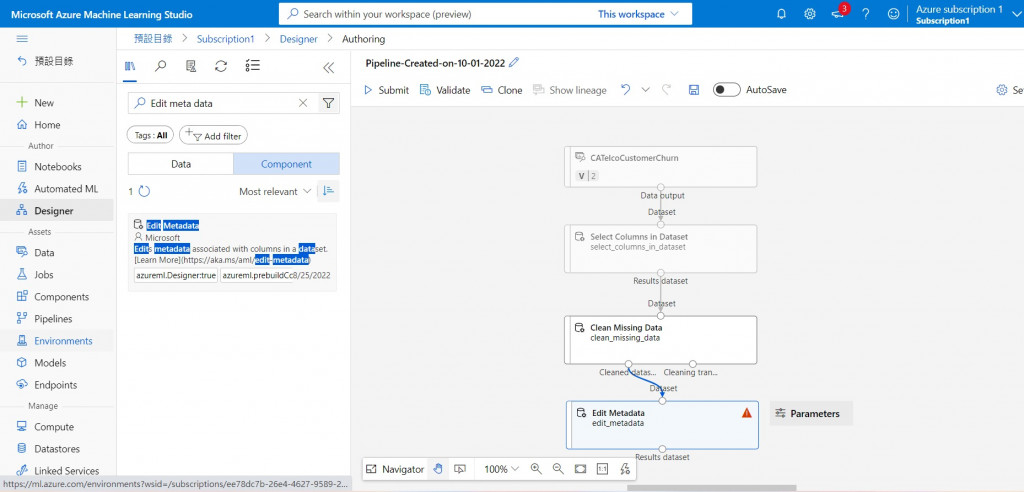Open the notifications bell
1024x492 pixels.
[x=782, y=14]
